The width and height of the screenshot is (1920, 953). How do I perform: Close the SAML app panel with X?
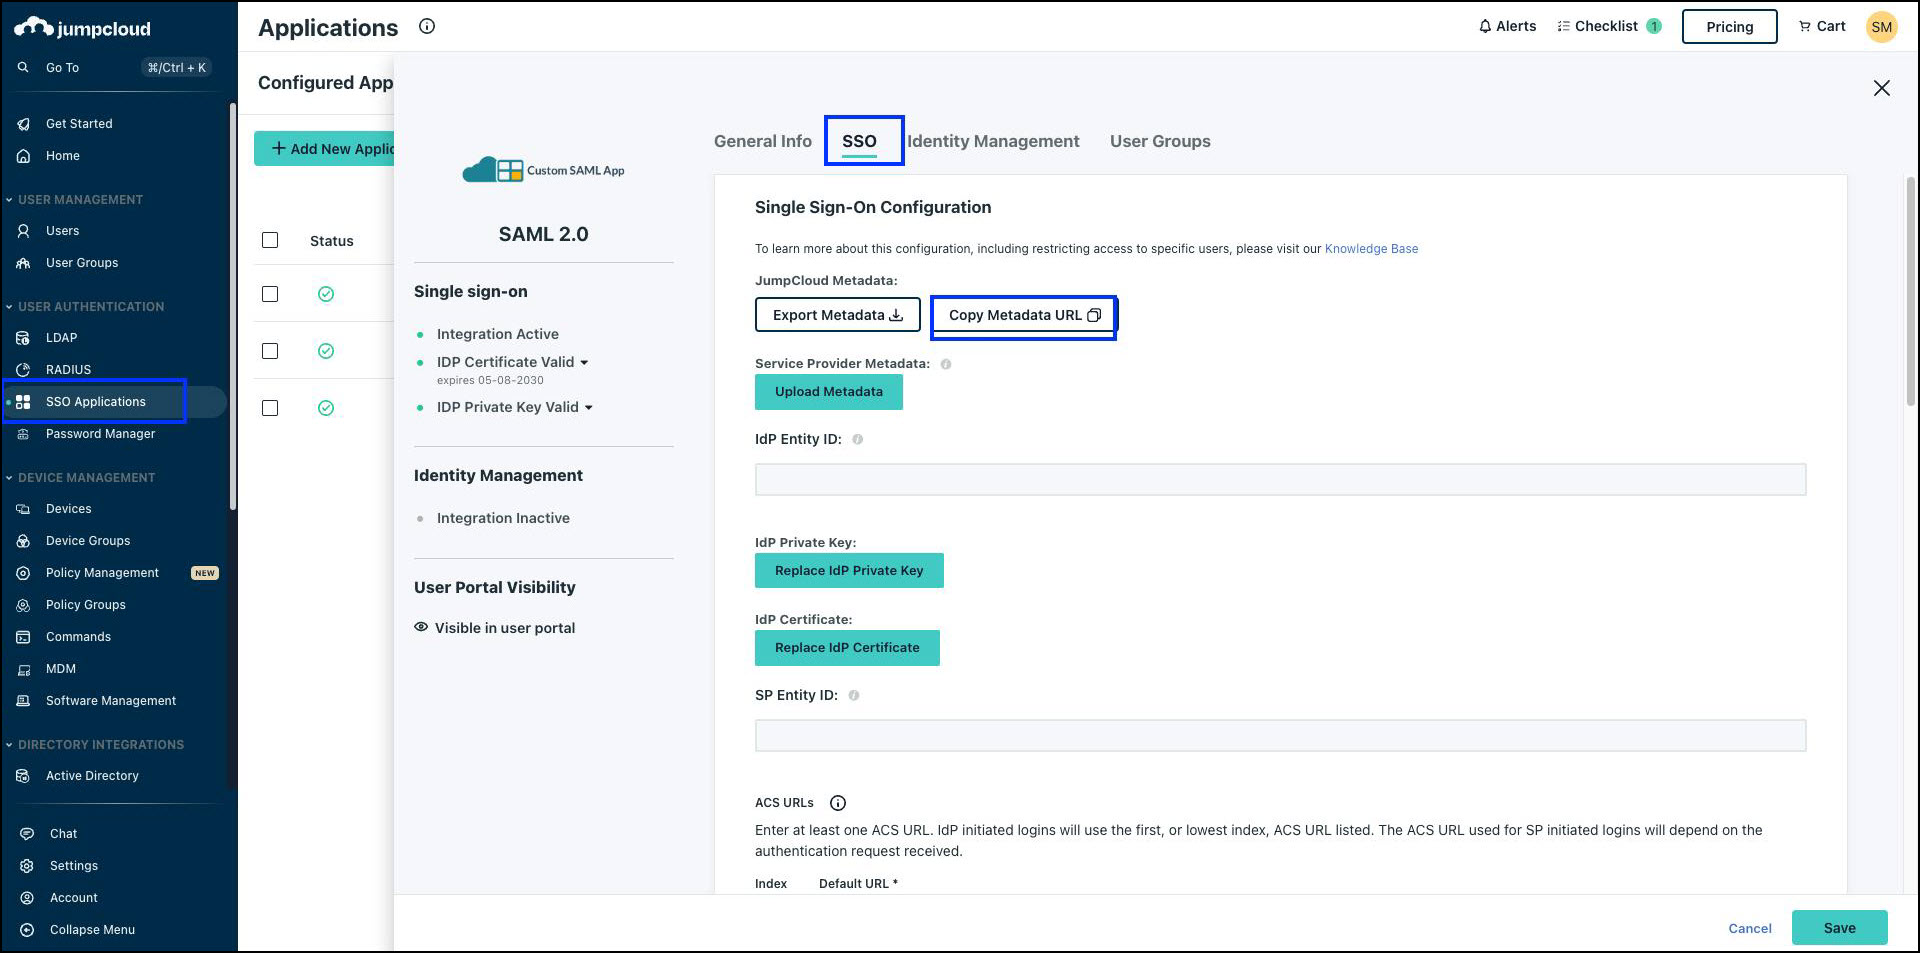1881,88
